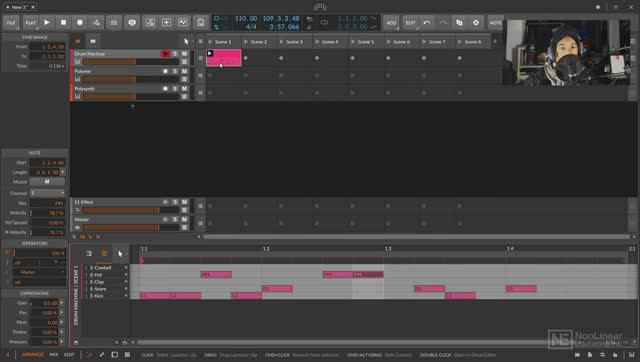Switch to the MIX view tab
This screenshot has height=362, width=640.
click(53, 355)
